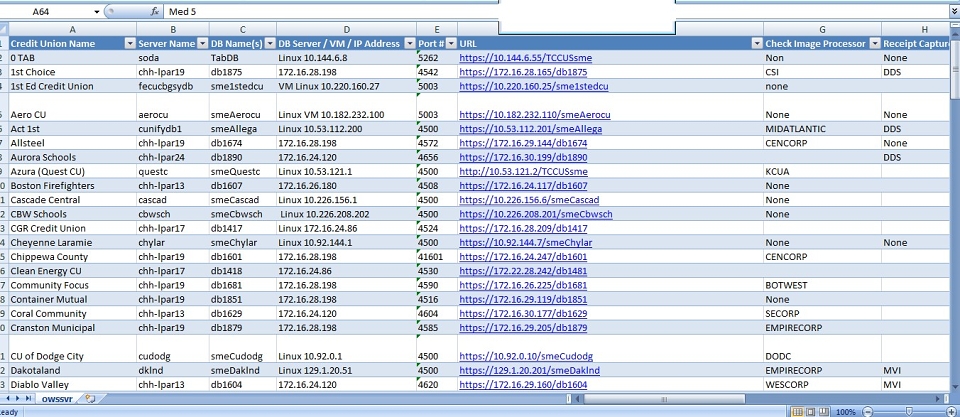Select column G header
The height and width of the screenshot is (417, 960).
click(822, 29)
